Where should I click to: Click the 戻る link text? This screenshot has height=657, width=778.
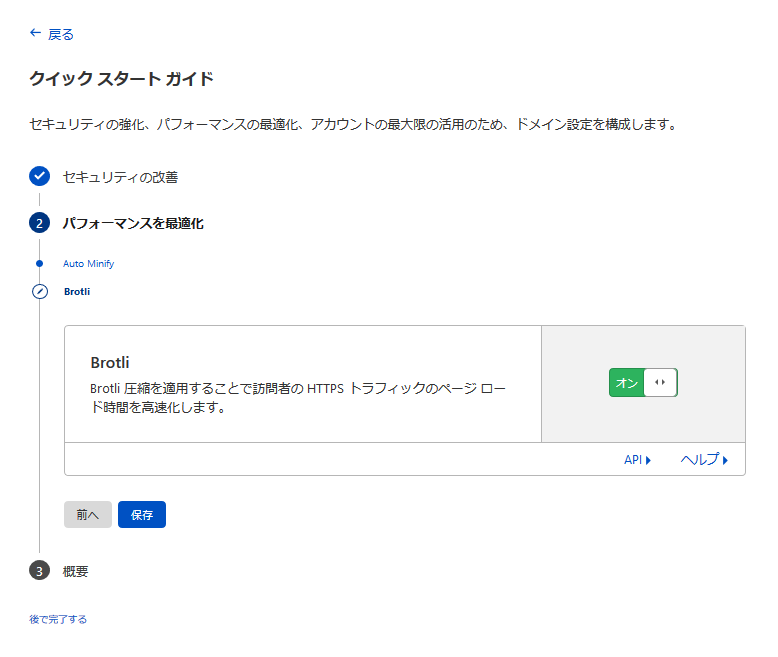(61, 34)
